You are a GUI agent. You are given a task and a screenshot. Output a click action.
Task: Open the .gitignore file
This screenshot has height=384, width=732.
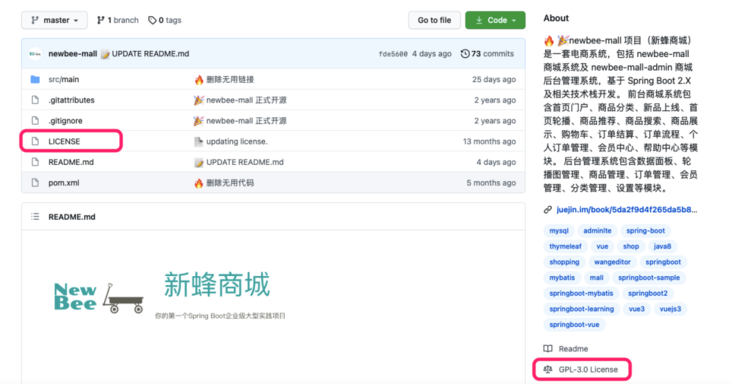(65, 120)
